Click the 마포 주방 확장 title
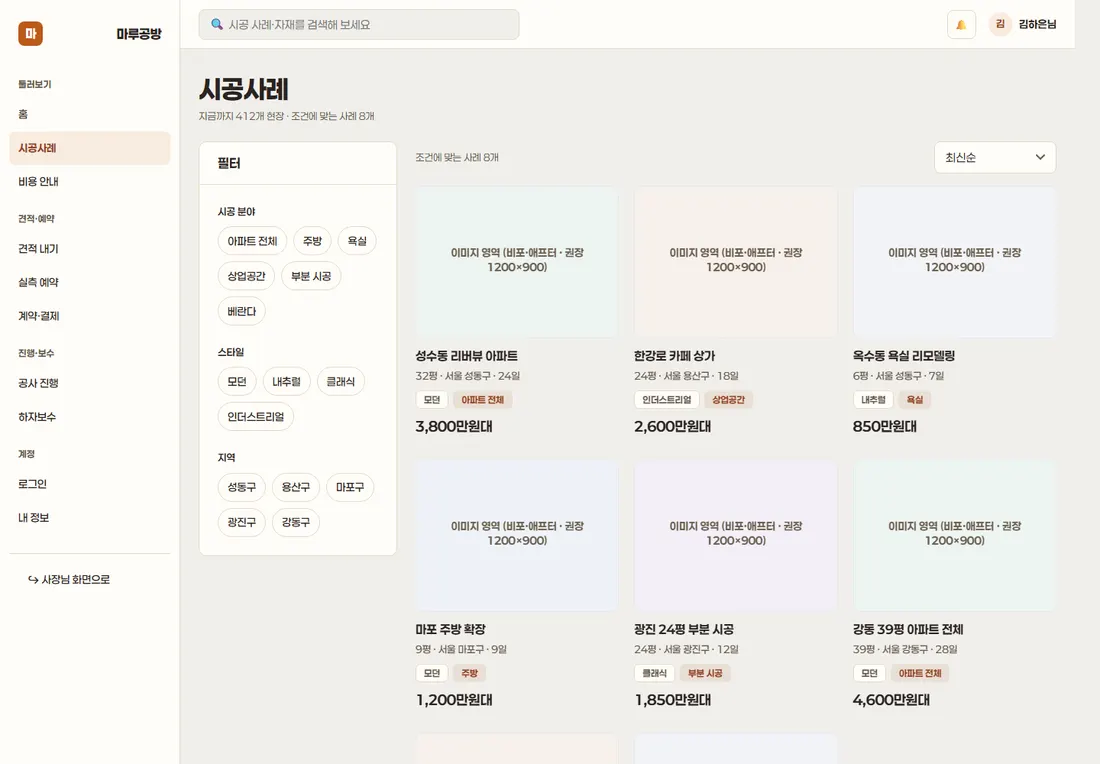 coord(450,629)
